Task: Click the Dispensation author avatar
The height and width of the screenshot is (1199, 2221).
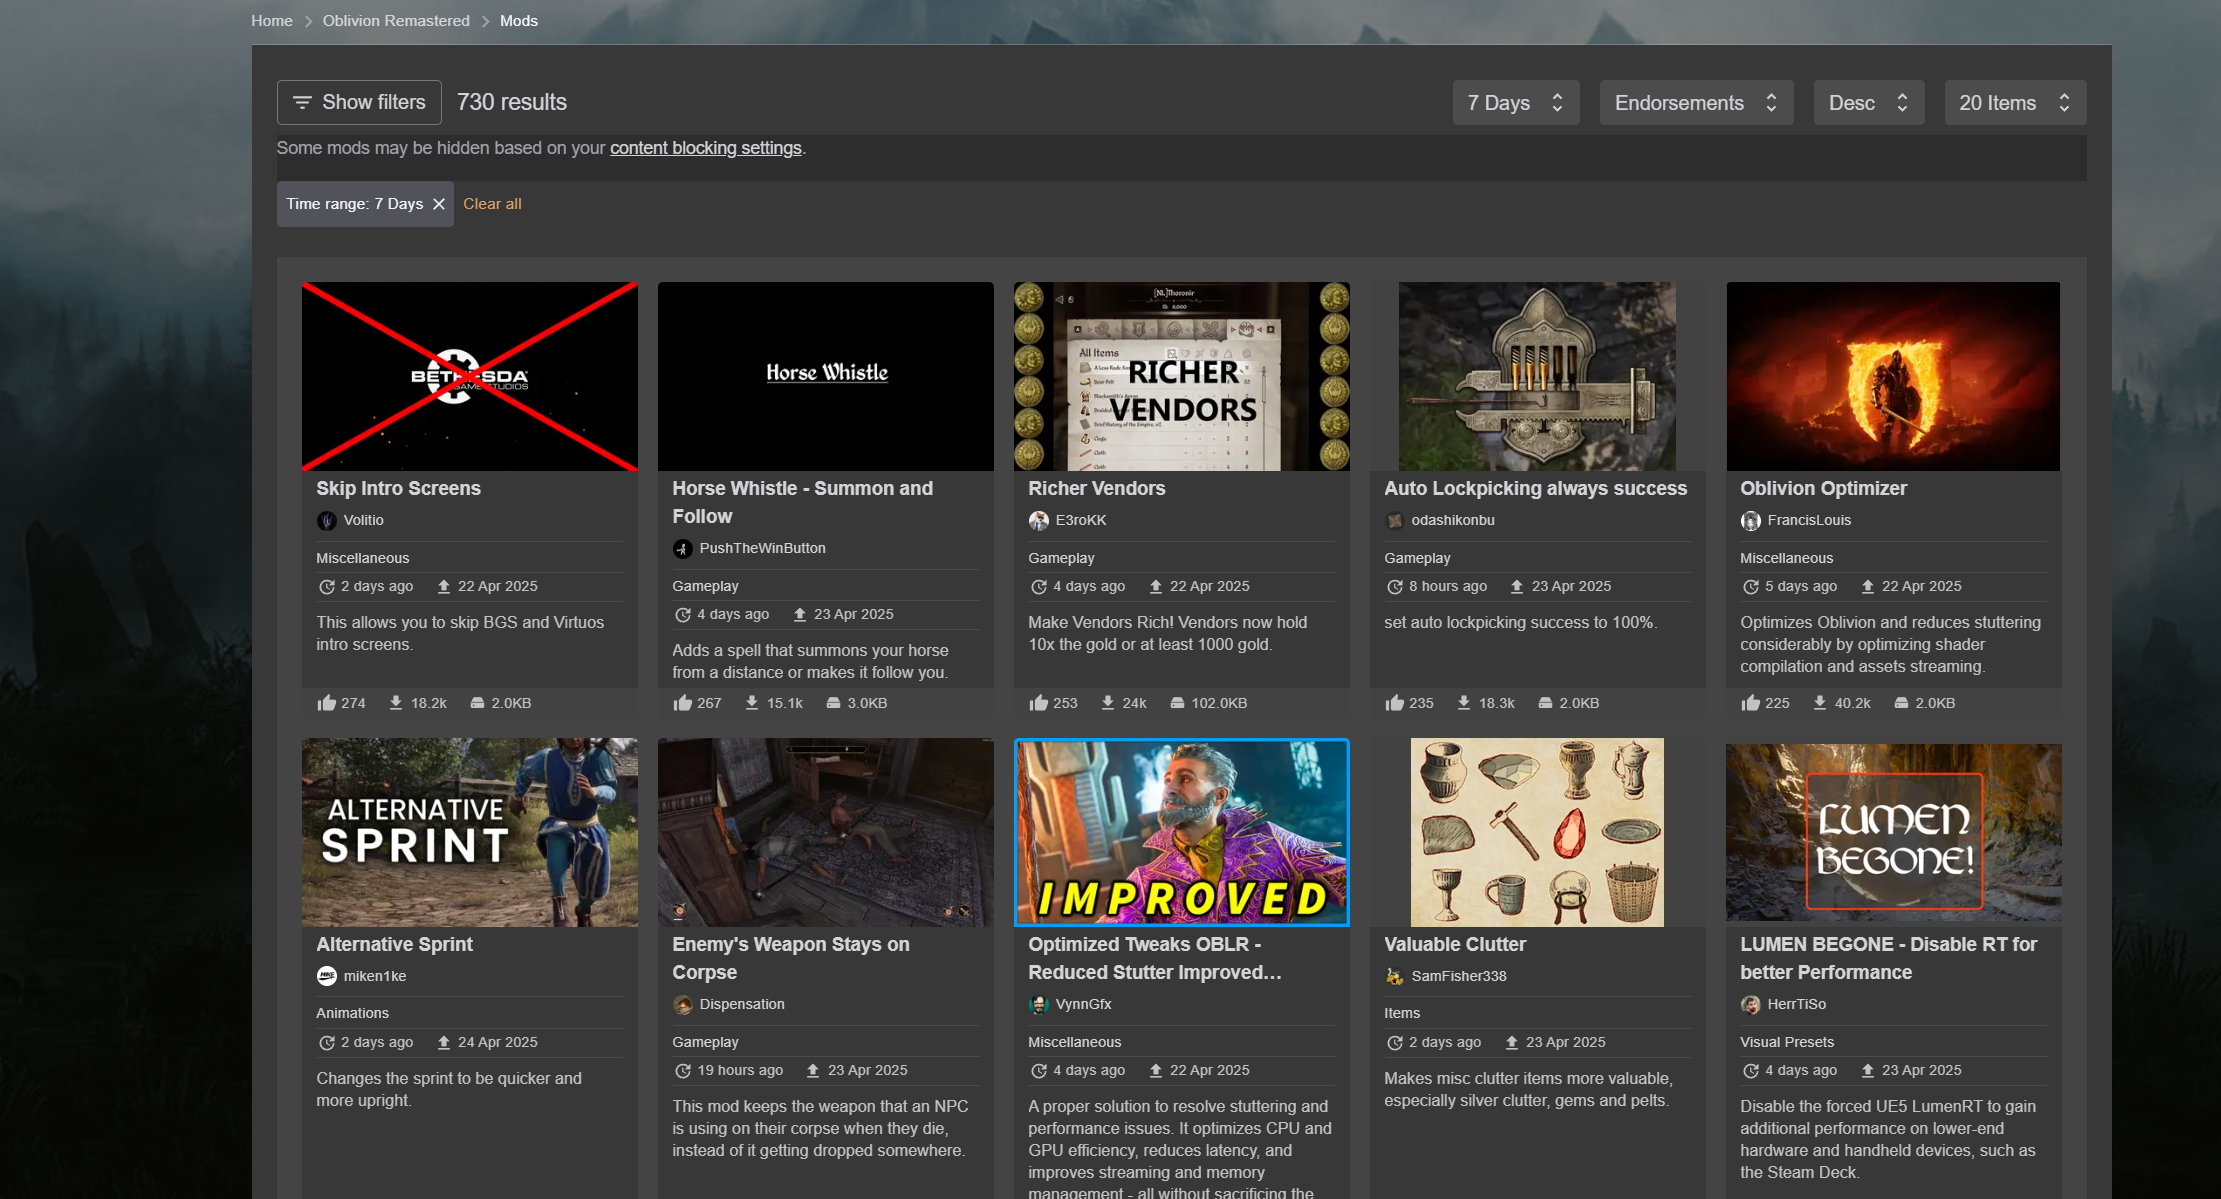Action: pyautogui.click(x=682, y=1005)
